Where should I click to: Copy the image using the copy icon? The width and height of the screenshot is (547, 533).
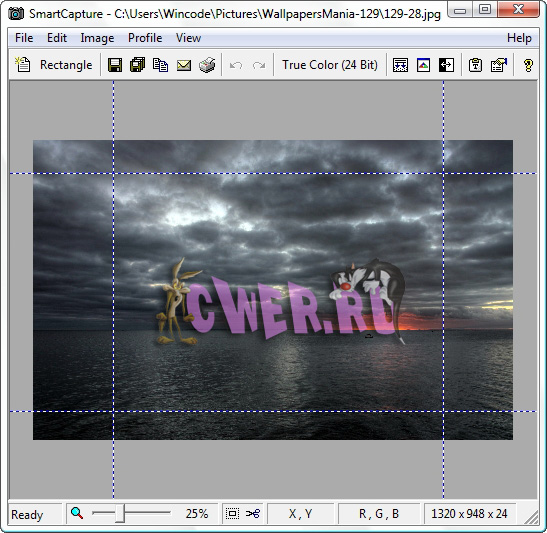click(x=160, y=65)
